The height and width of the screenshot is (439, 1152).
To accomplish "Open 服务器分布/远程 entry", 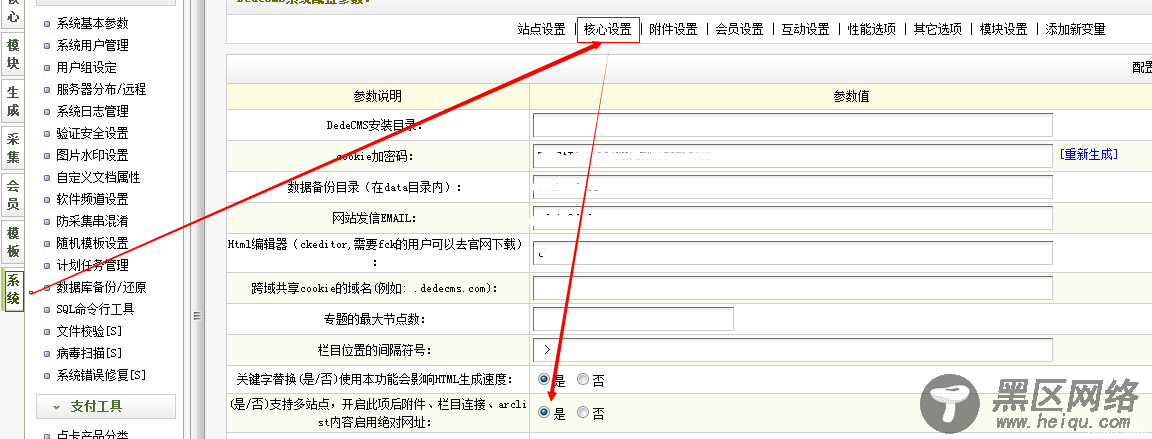I will coord(101,90).
